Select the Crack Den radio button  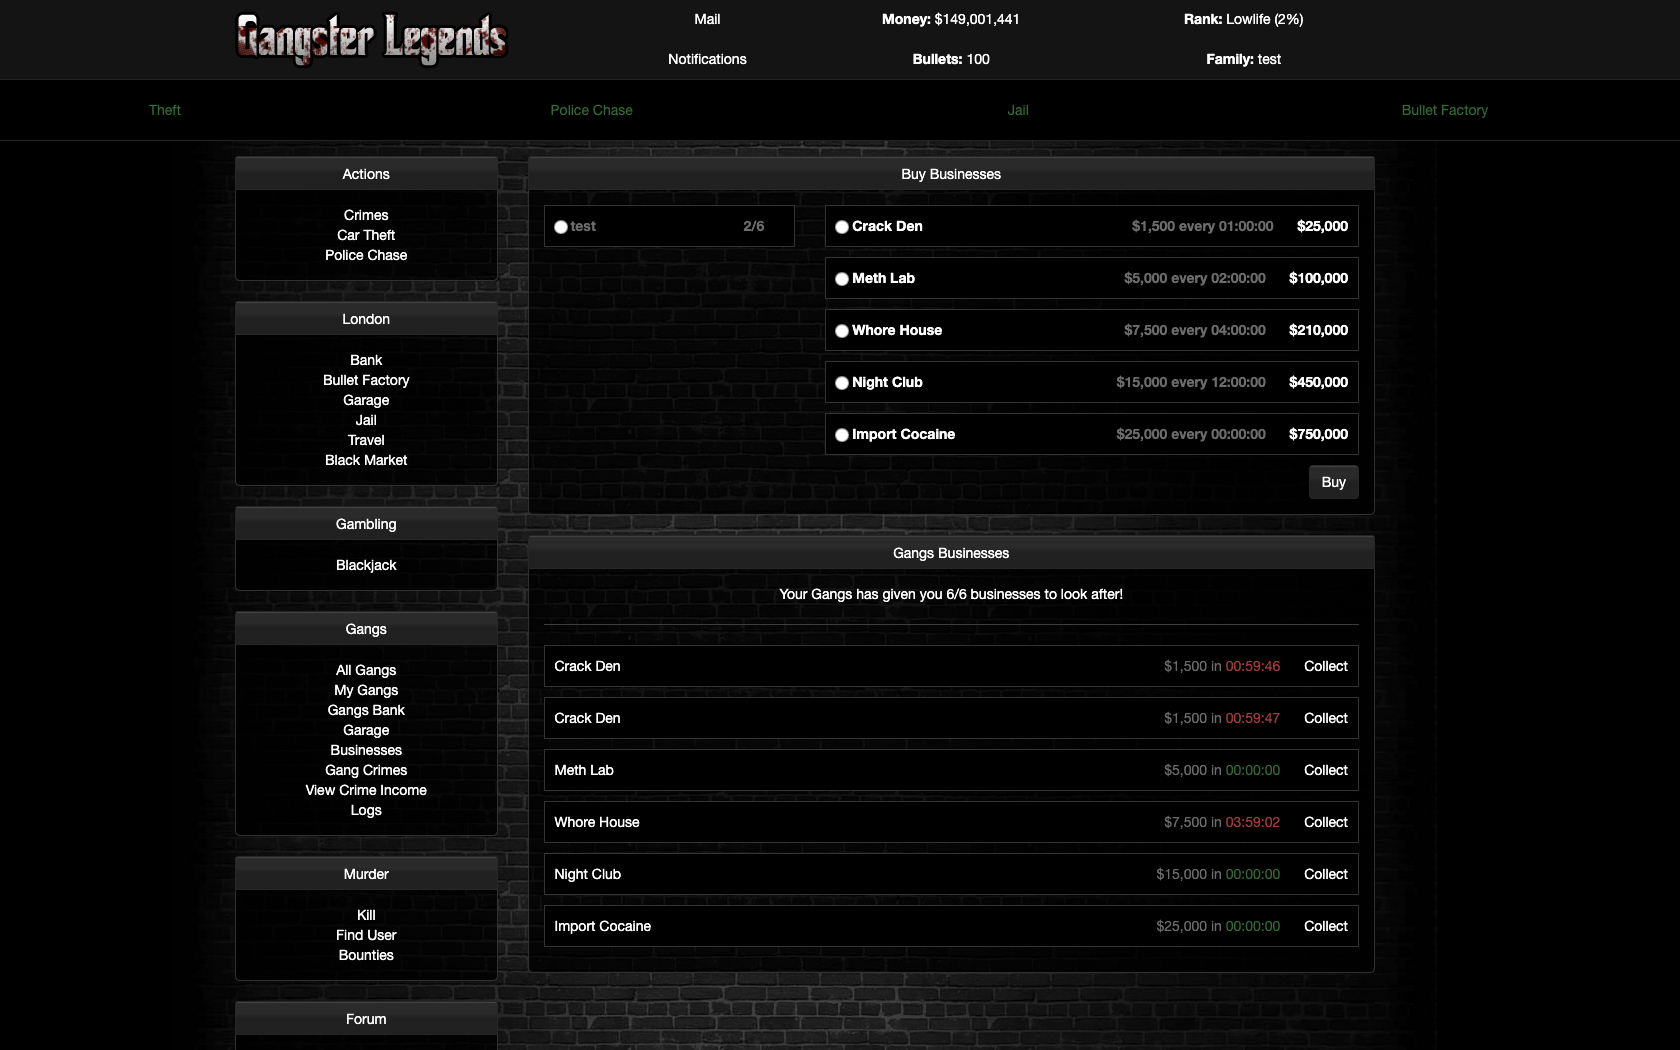pos(842,227)
